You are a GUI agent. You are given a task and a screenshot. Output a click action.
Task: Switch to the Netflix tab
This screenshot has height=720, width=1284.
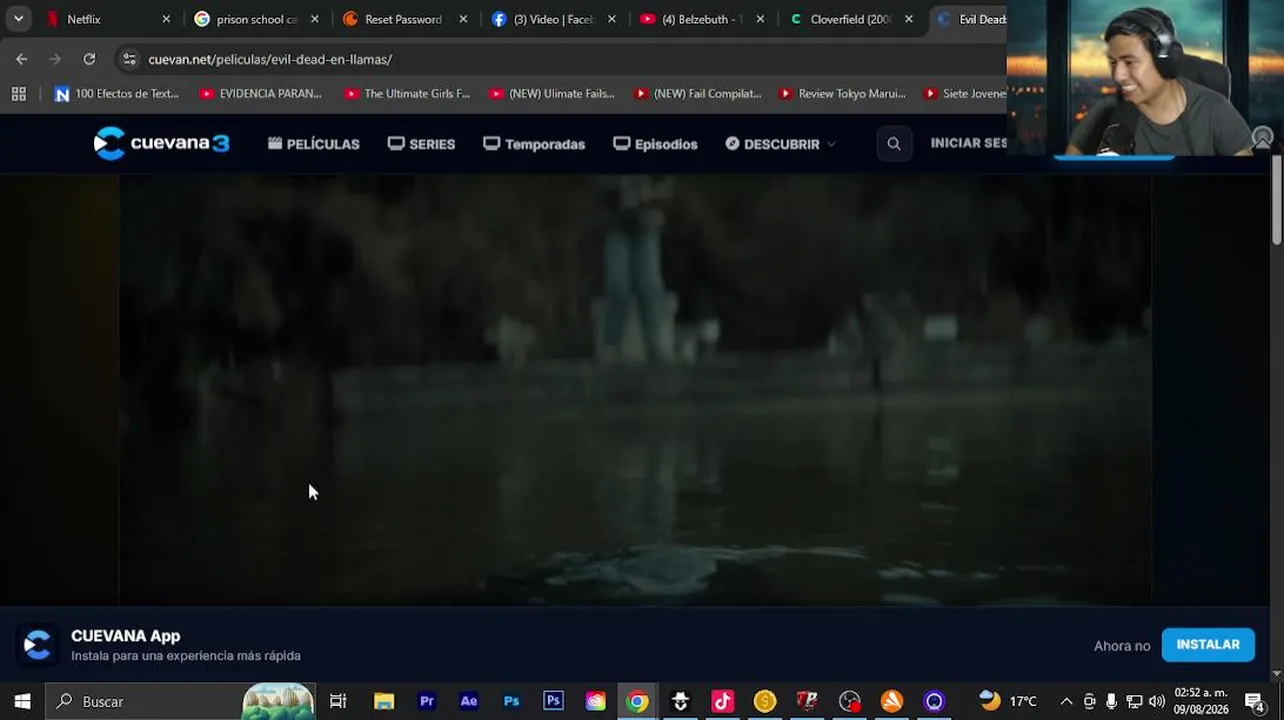[x=107, y=19]
